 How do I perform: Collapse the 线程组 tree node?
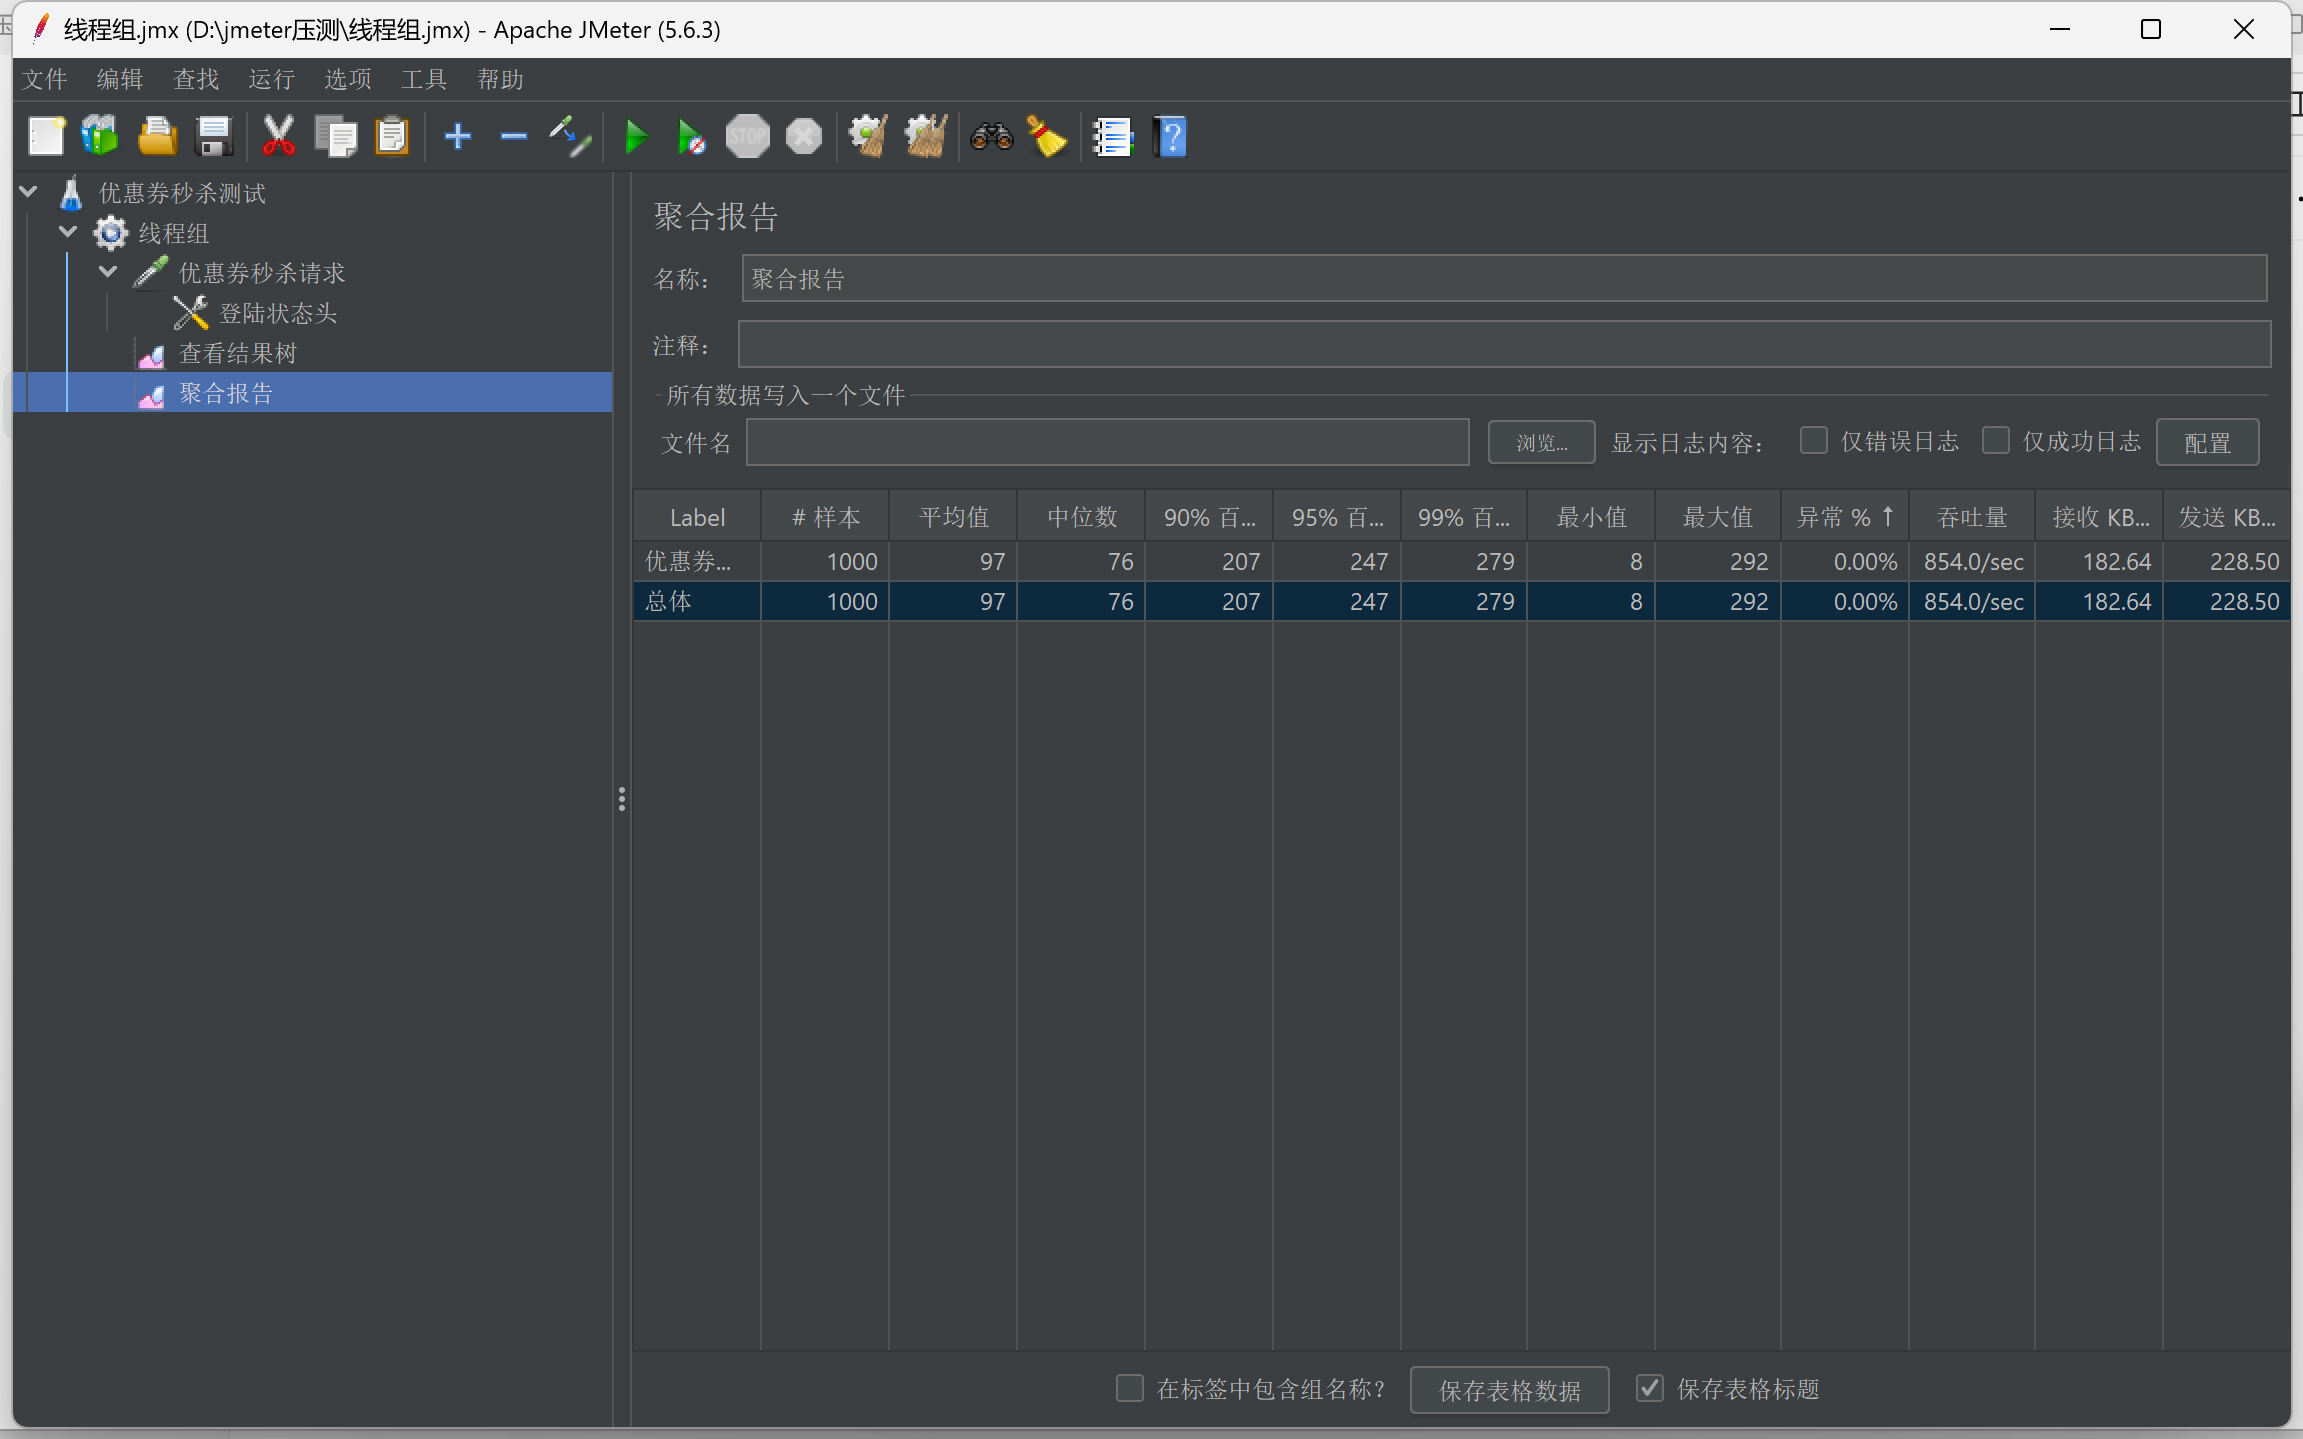point(68,232)
